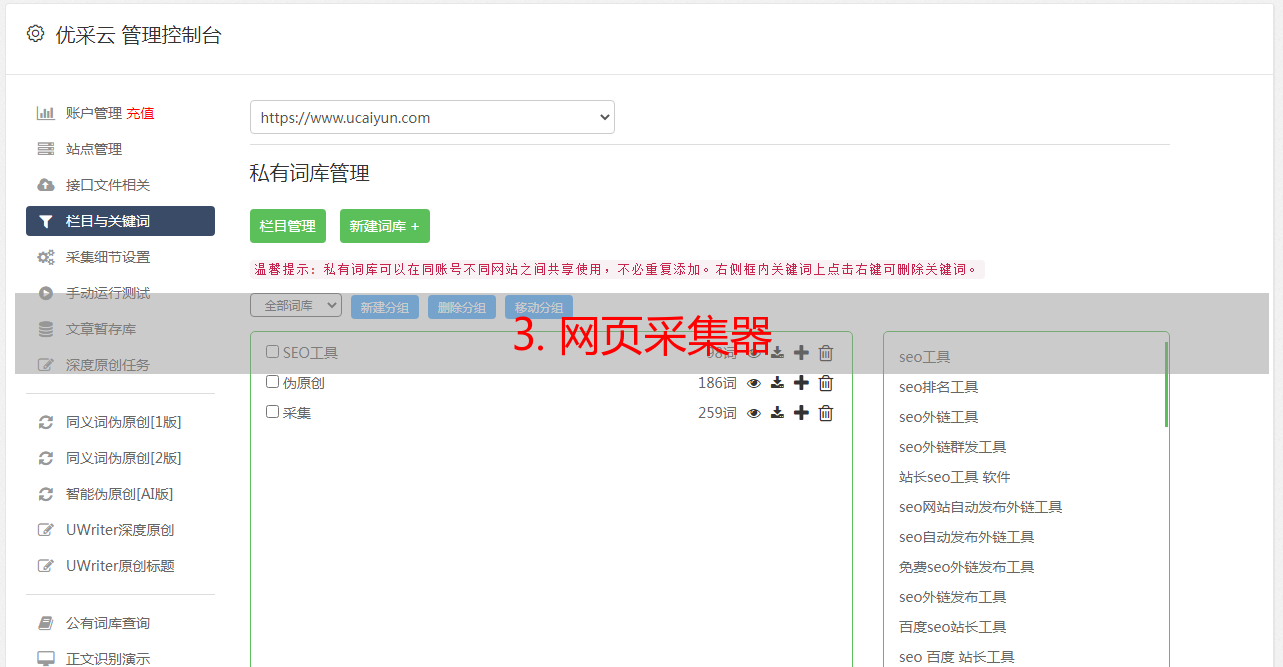Click the edit icon for UWriter深度原创
This screenshot has height=667, width=1283.
pos(46,530)
